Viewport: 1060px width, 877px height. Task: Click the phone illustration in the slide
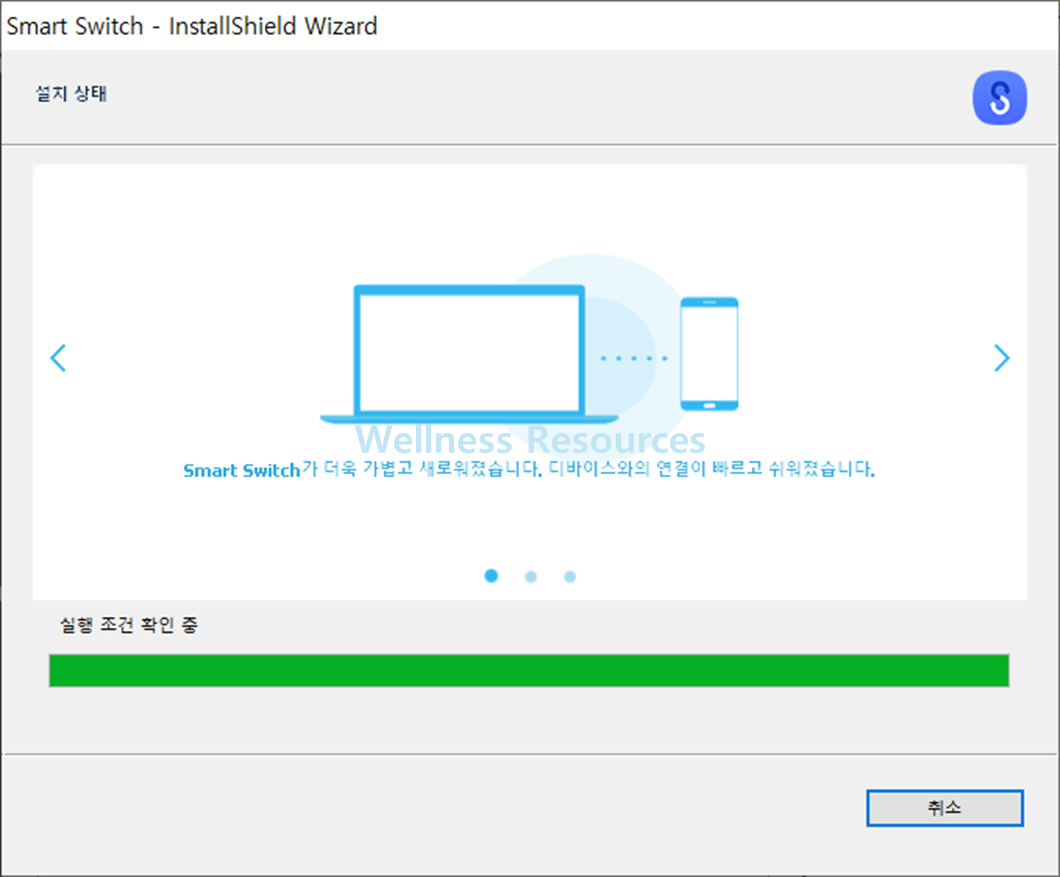[x=709, y=354]
